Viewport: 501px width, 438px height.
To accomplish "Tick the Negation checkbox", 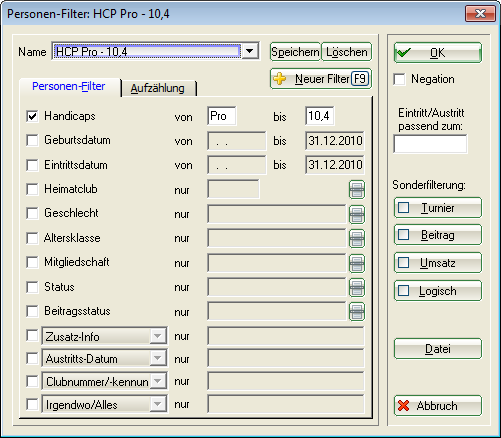I will pos(399,79).
